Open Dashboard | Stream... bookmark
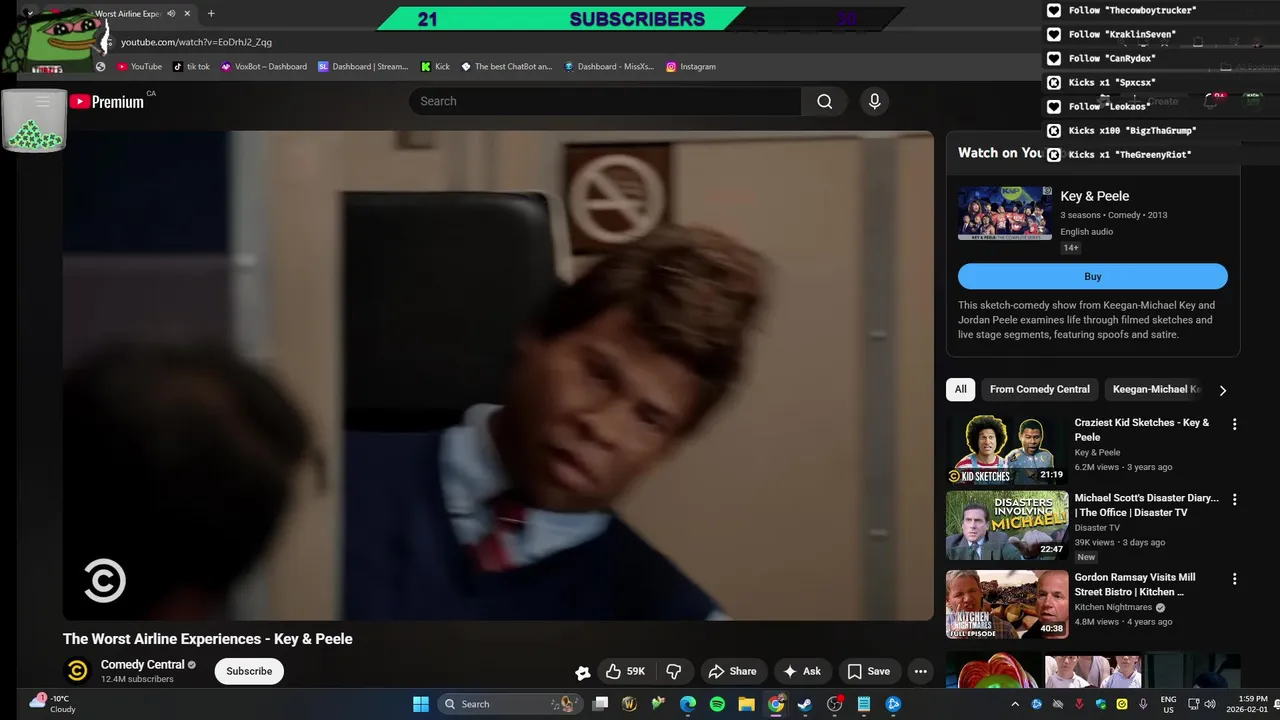Image resolution: width=1280 pixels, height=720 pixels. pyautogui.click(x=363, y=66)
